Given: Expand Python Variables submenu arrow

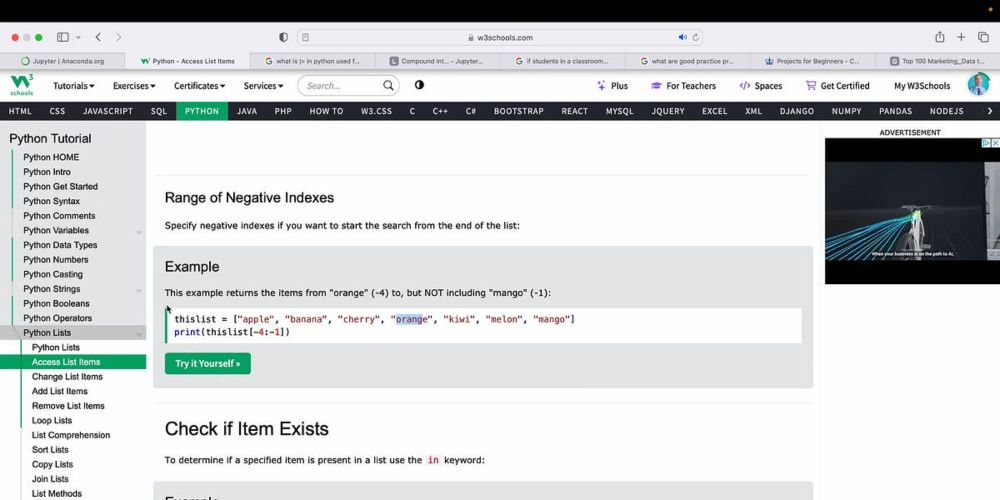Looking at the screenshot, I should [138, 232].
